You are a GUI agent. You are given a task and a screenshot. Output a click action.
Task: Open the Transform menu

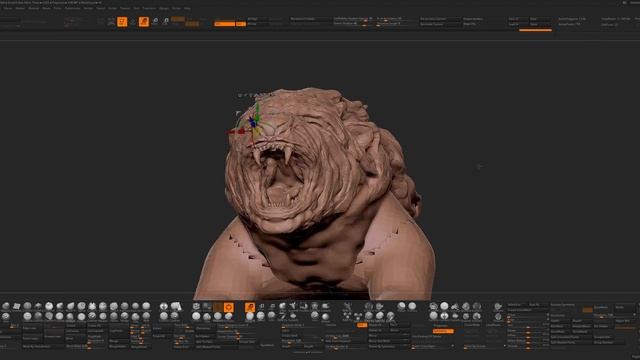(149, 8)
